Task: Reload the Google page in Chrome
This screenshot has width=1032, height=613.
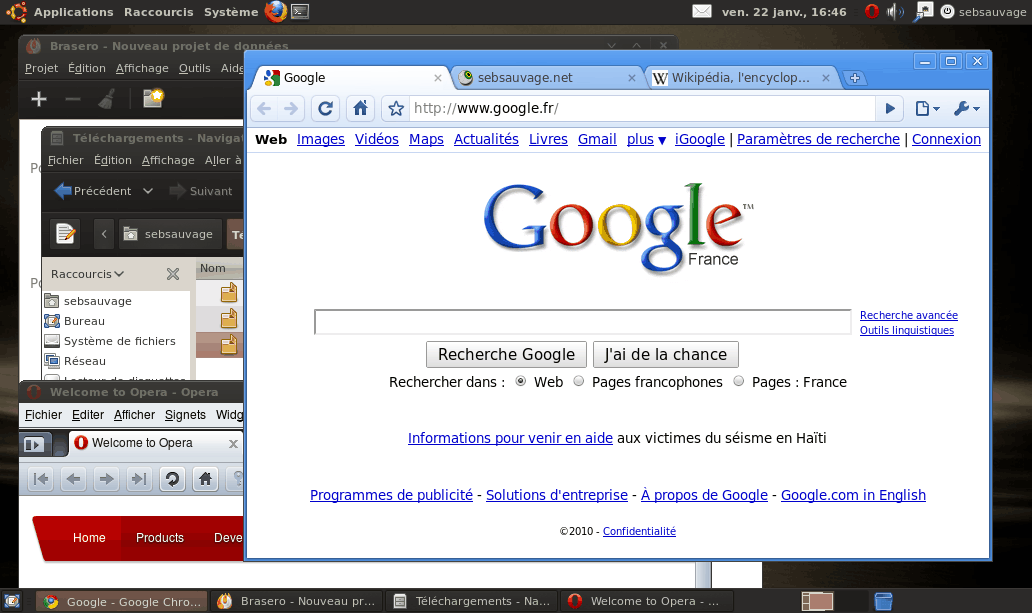Action: [325, 109]
